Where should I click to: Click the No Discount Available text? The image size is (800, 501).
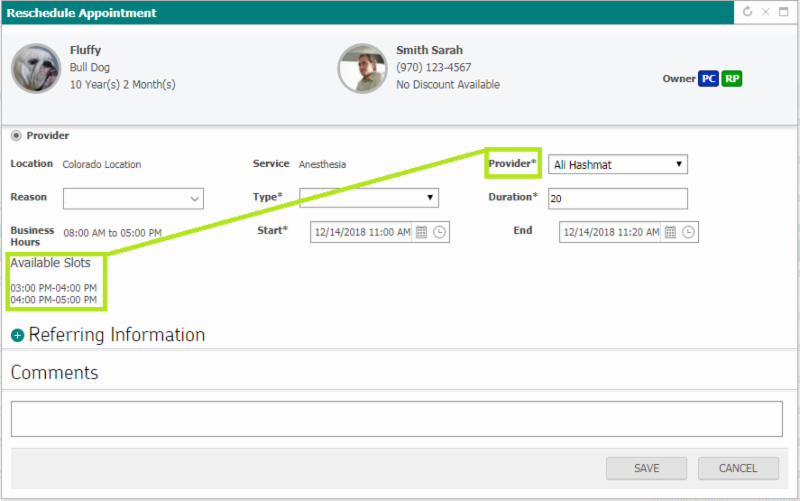point(448,85)
